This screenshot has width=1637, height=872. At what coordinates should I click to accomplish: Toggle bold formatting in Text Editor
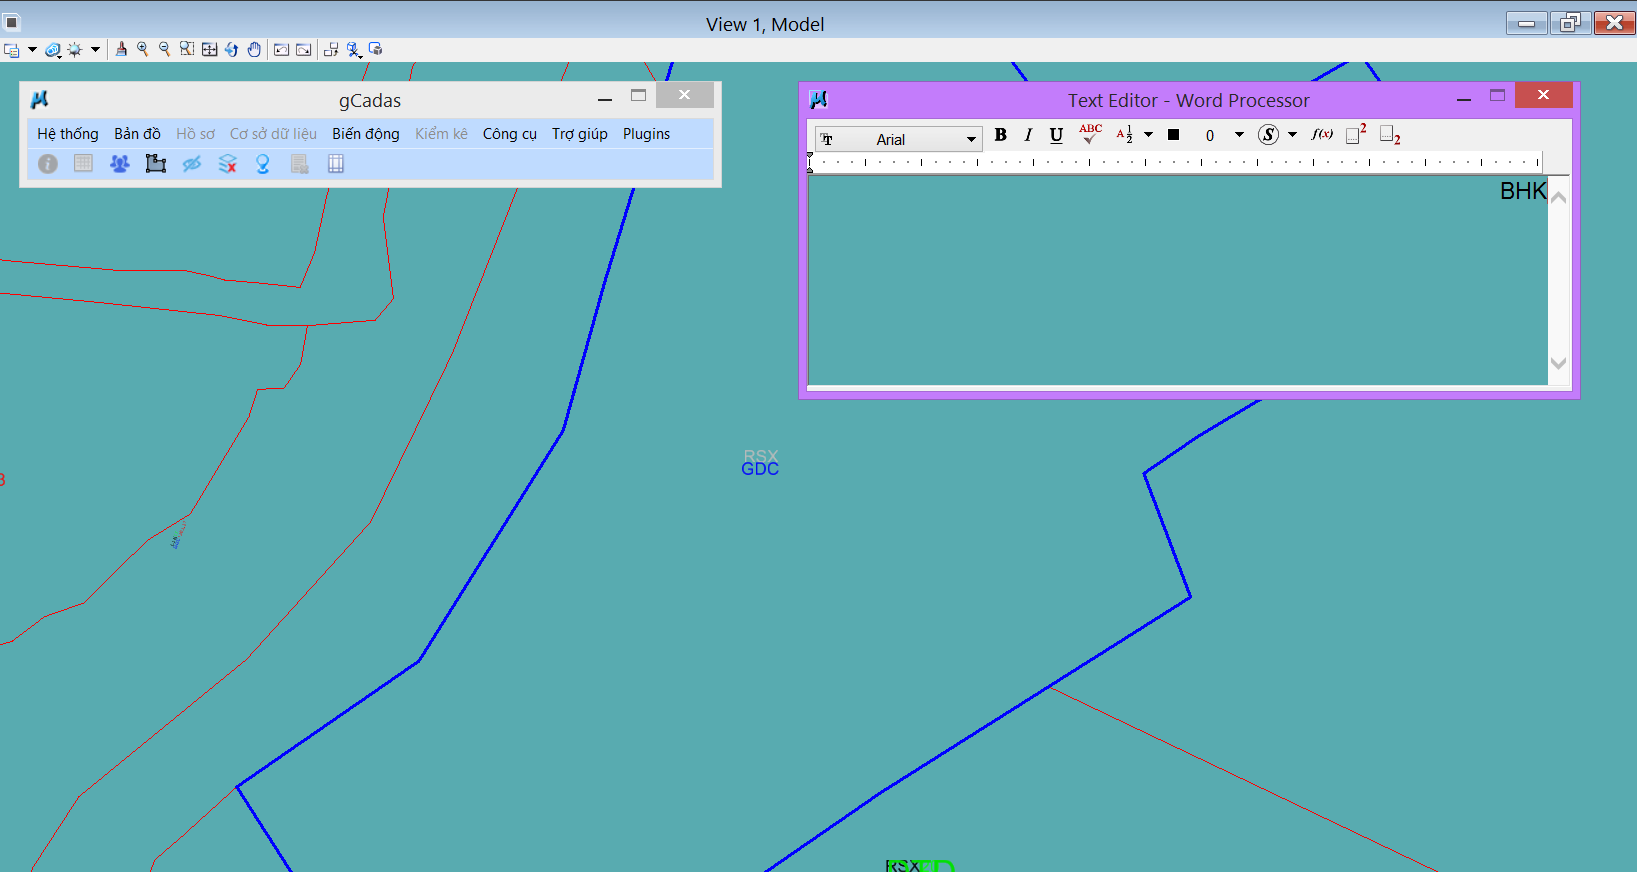pyautogui.click(x=1000, y=135)
